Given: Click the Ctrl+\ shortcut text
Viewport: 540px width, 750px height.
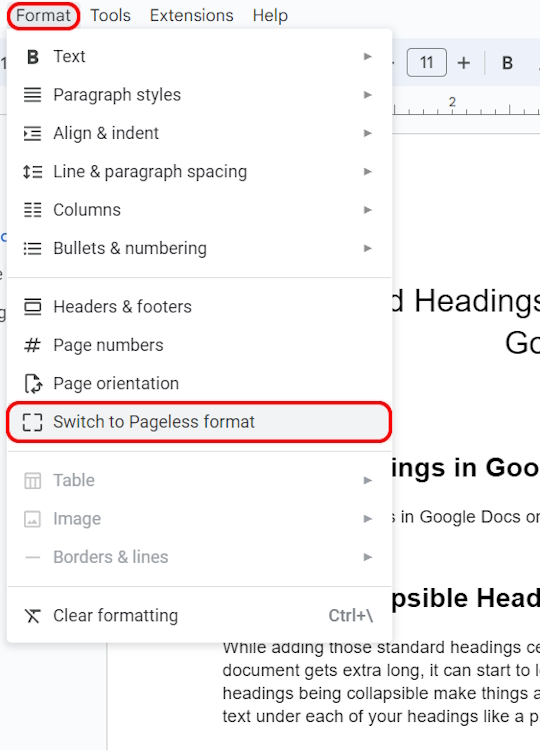Looking at the screenshot, I should (x=351, y=616).
